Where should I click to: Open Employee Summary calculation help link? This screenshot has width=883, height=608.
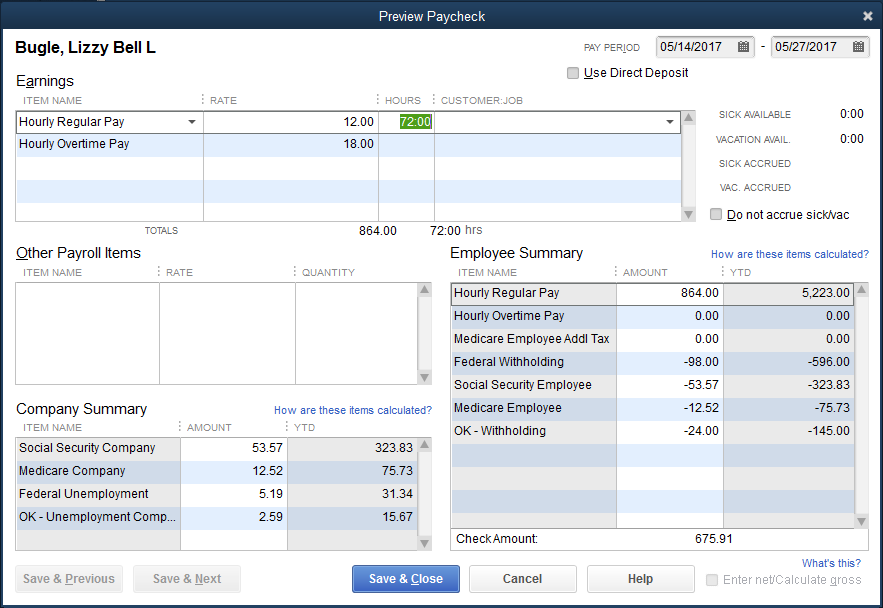[789, 255]
